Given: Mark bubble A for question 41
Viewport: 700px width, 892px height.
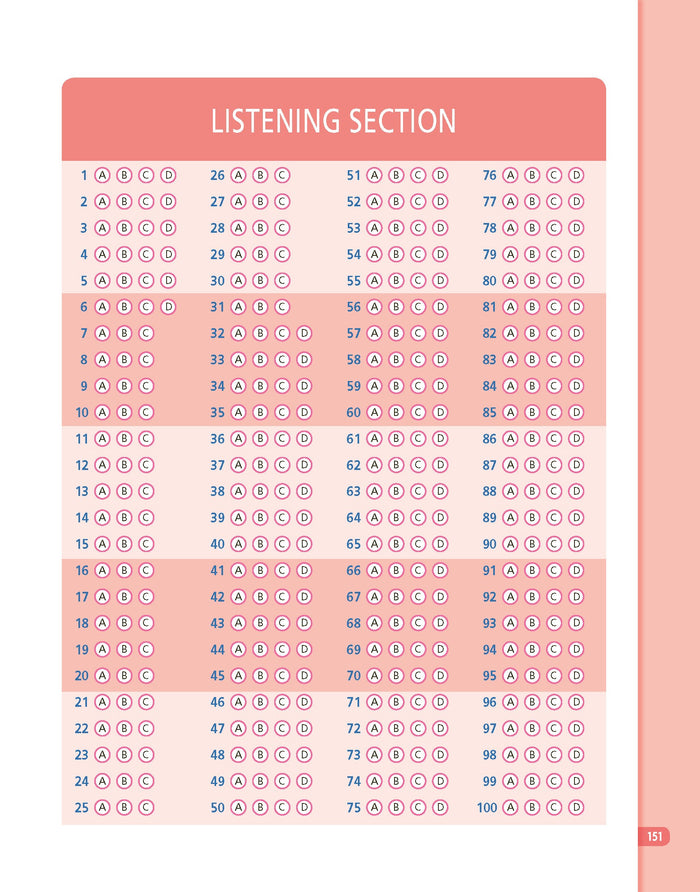Looking at the screenshot, I should click(x=238, y=571).
